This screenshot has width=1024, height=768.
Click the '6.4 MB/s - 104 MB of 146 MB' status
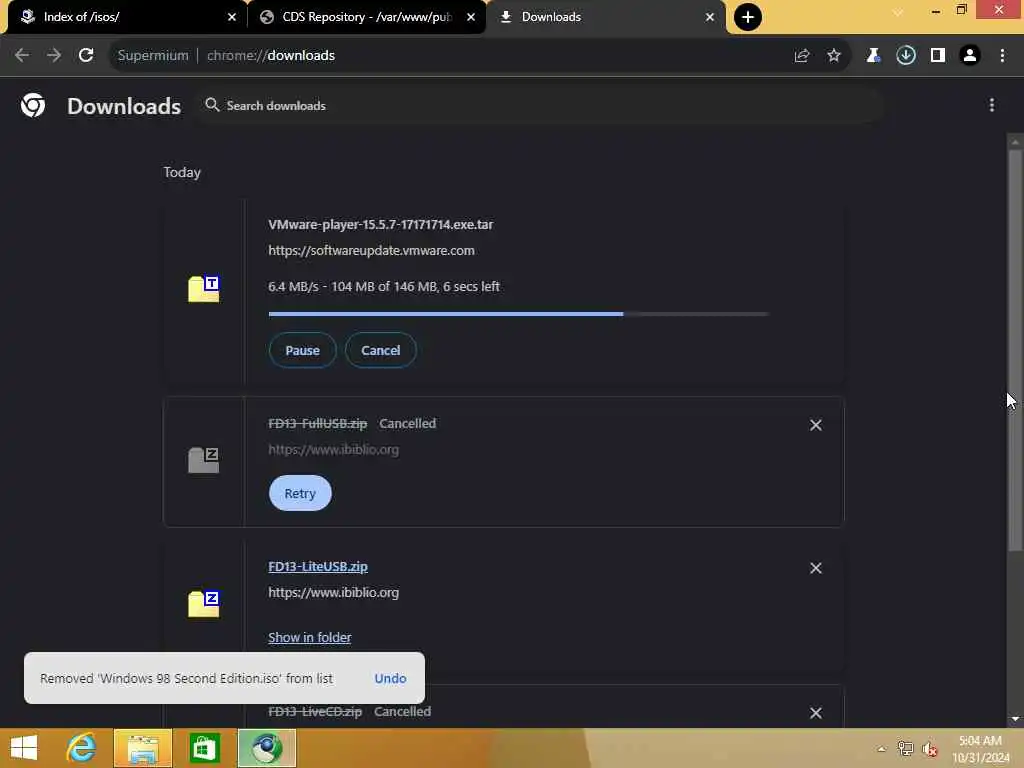(384, 287)
